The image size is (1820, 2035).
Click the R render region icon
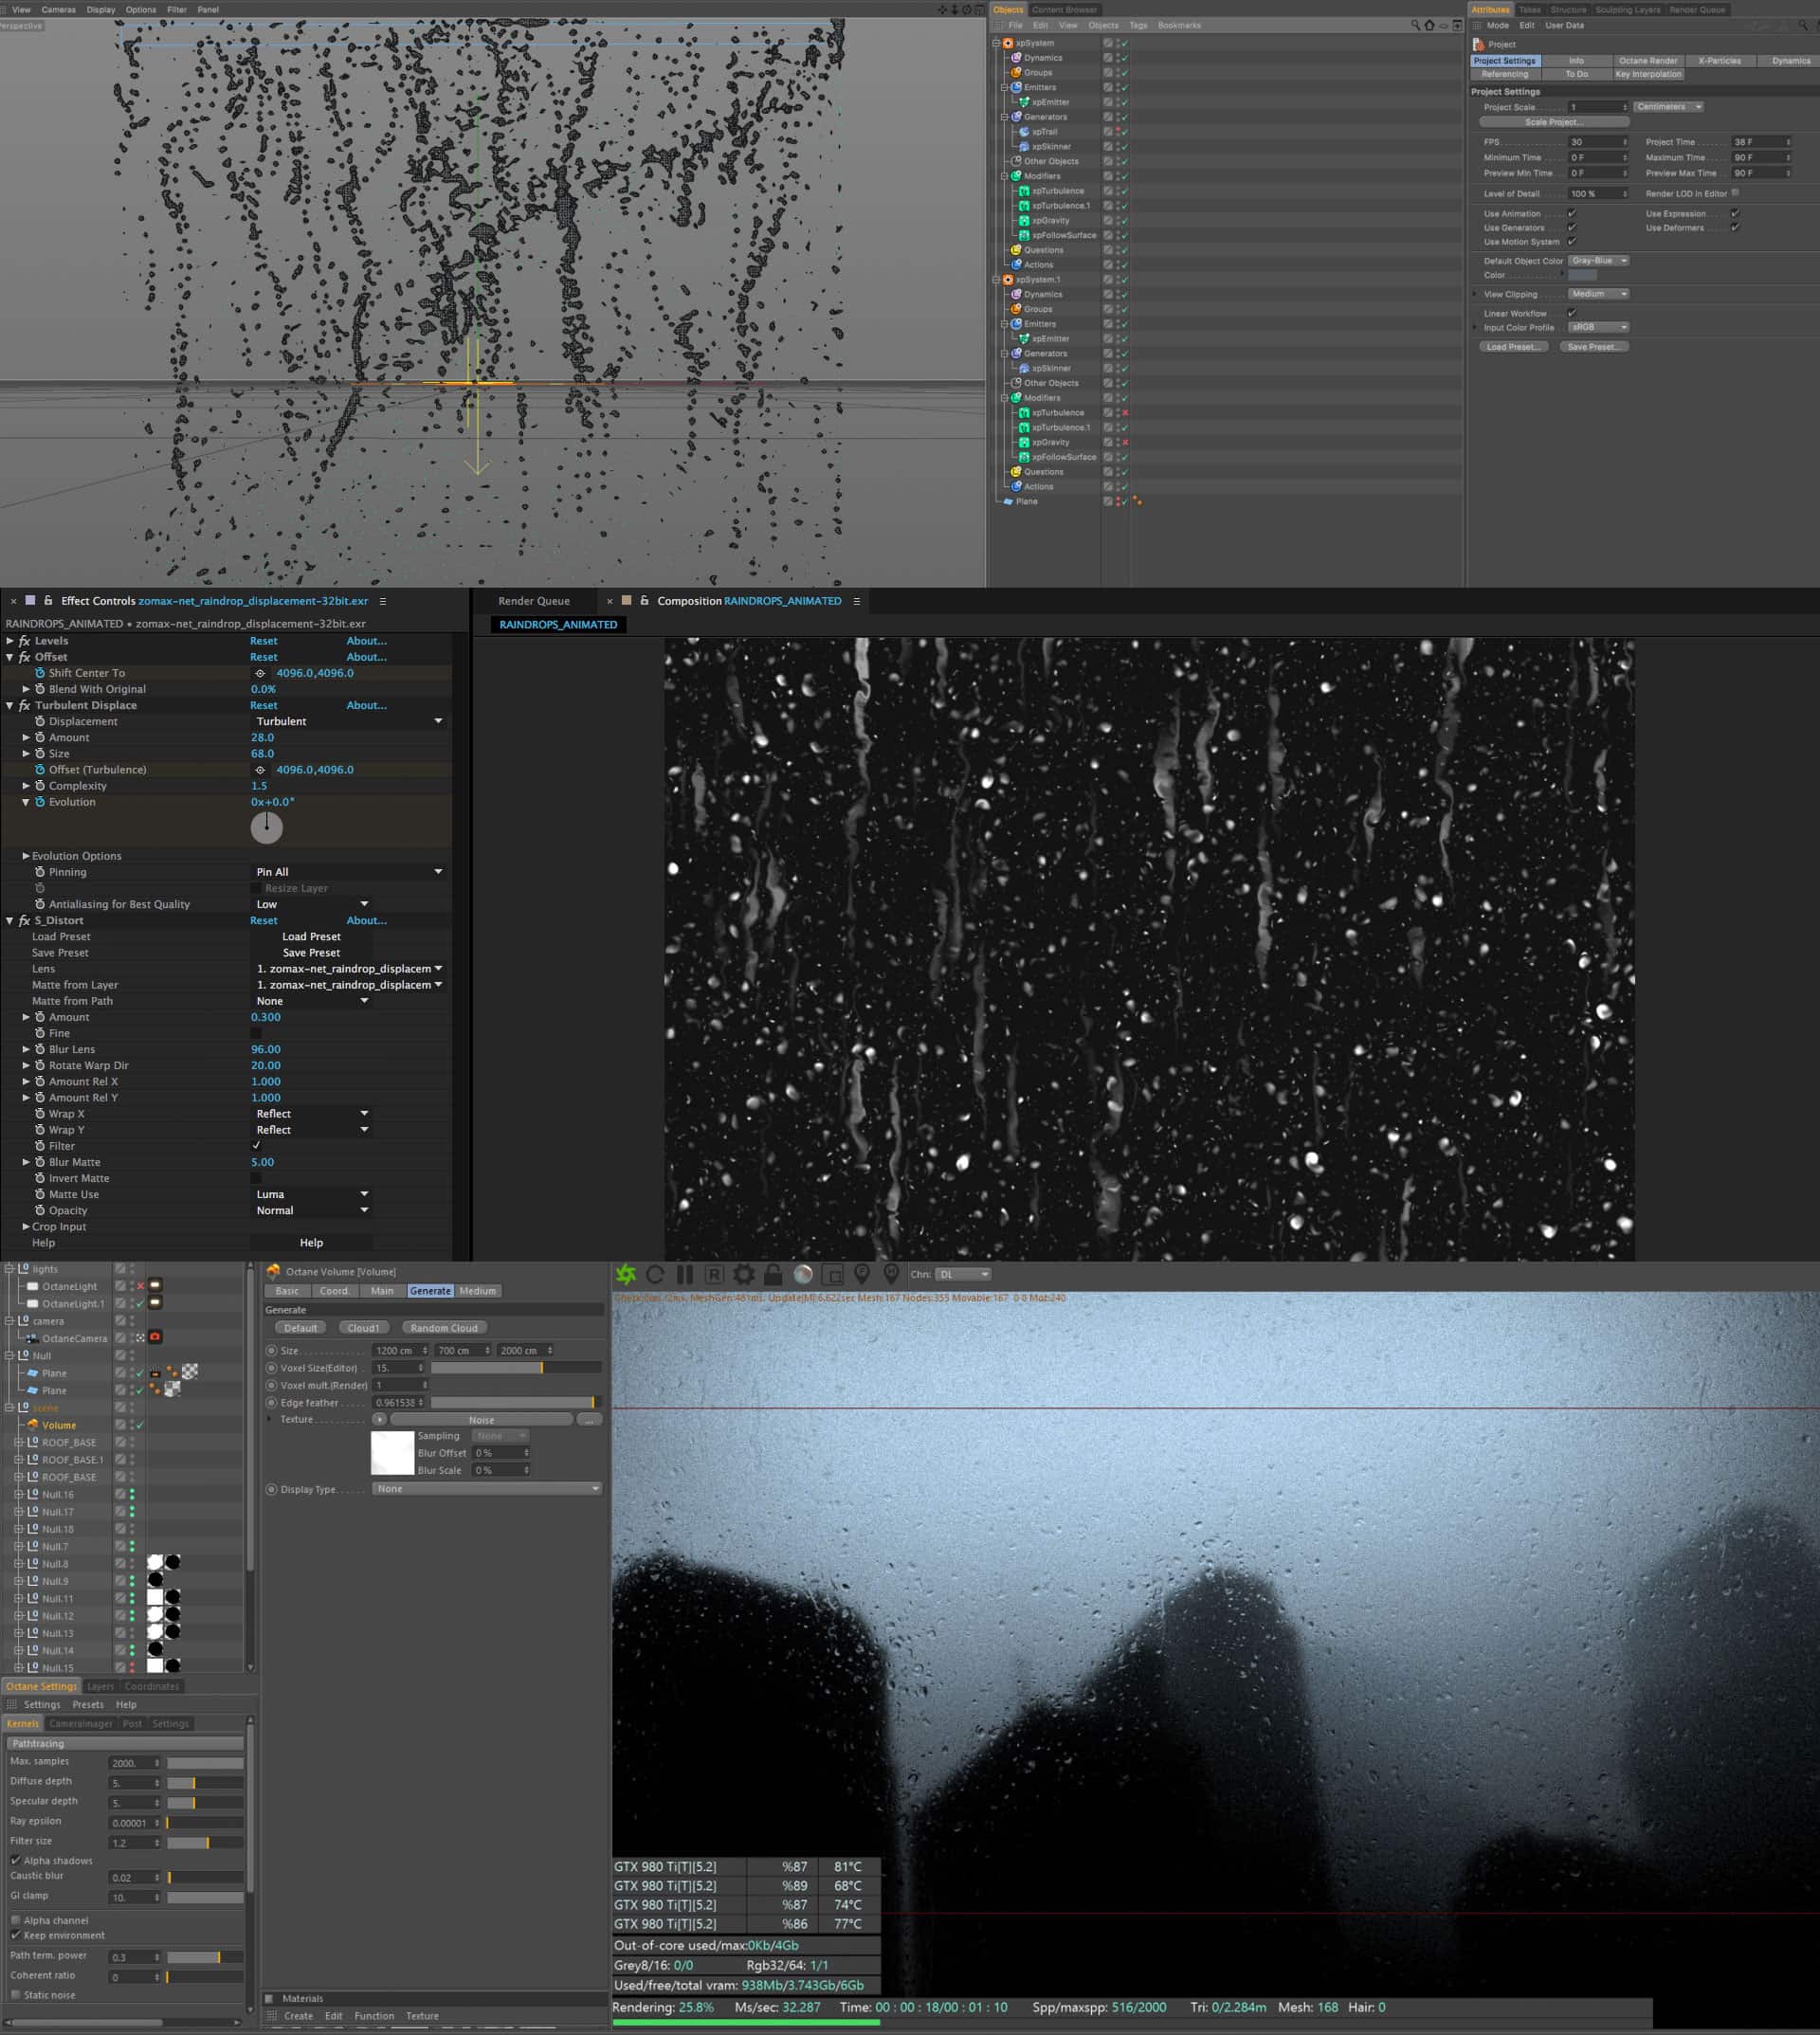coord(714,1274)
